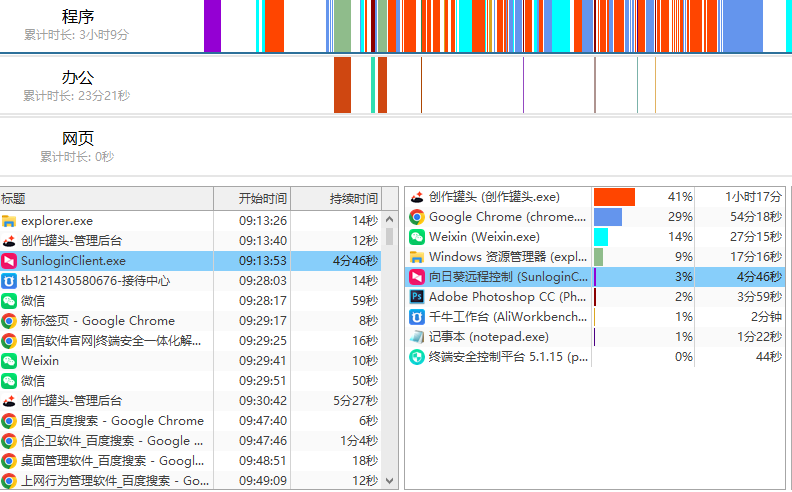Select the 办公 timeline category
The height and width of the screenshot is (492, 792).
77,77
